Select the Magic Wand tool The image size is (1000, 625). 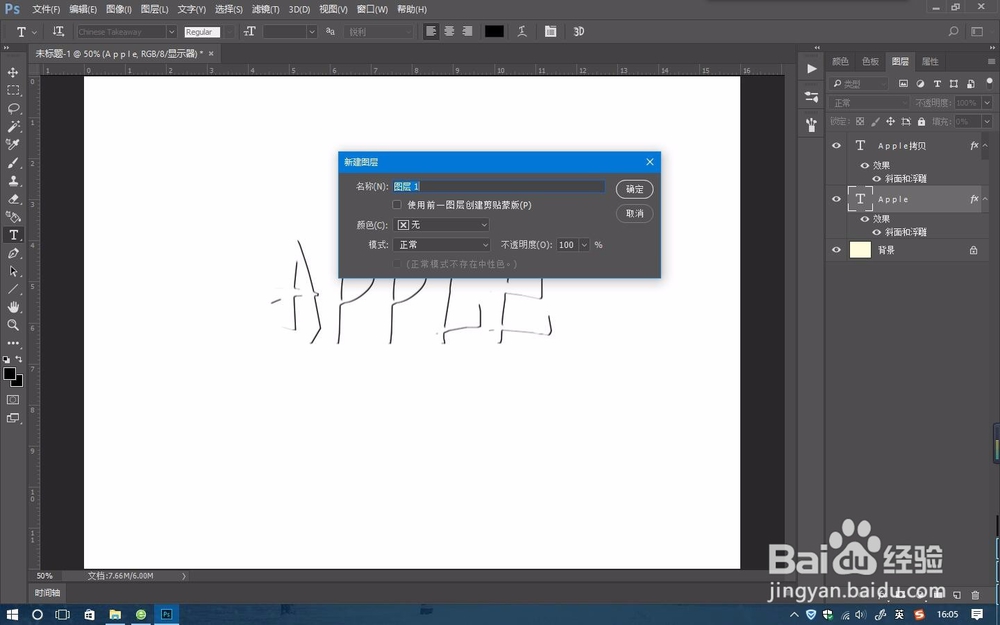click(13, 126)
